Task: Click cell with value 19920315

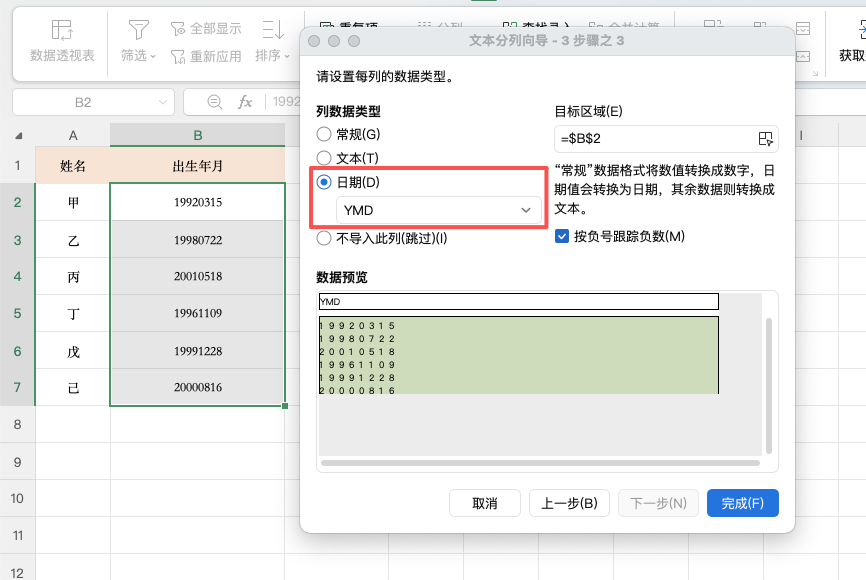Action: click(x=198, y=202)
